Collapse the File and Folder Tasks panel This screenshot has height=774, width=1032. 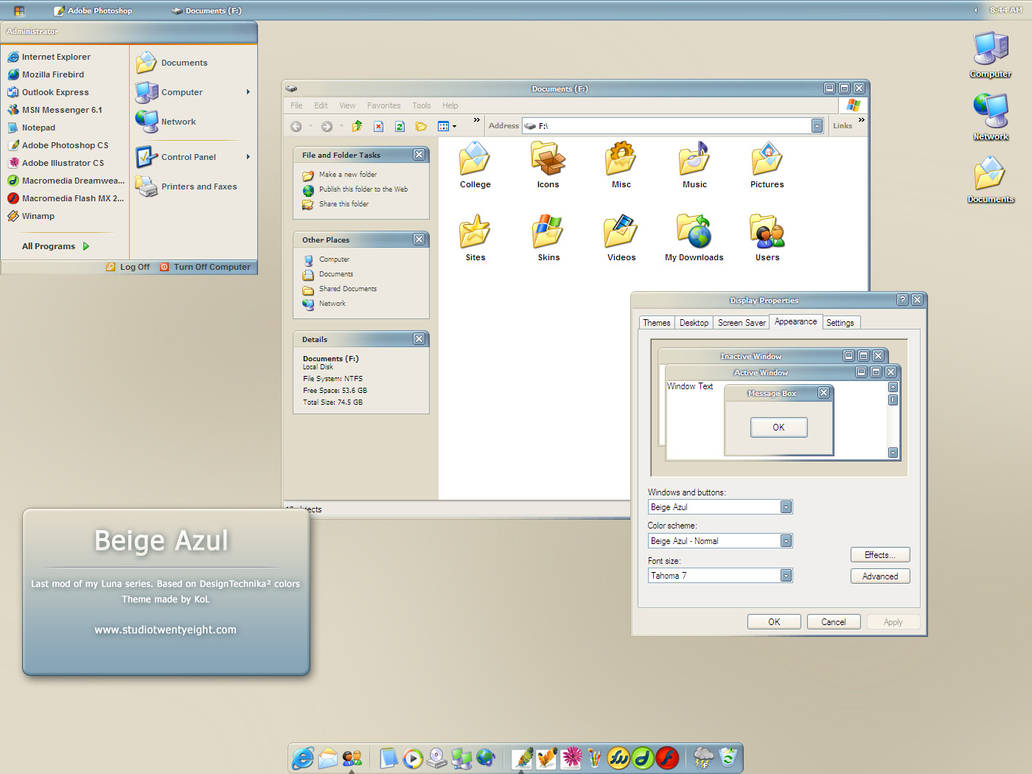pyautogui.click(x=419, y=155)
